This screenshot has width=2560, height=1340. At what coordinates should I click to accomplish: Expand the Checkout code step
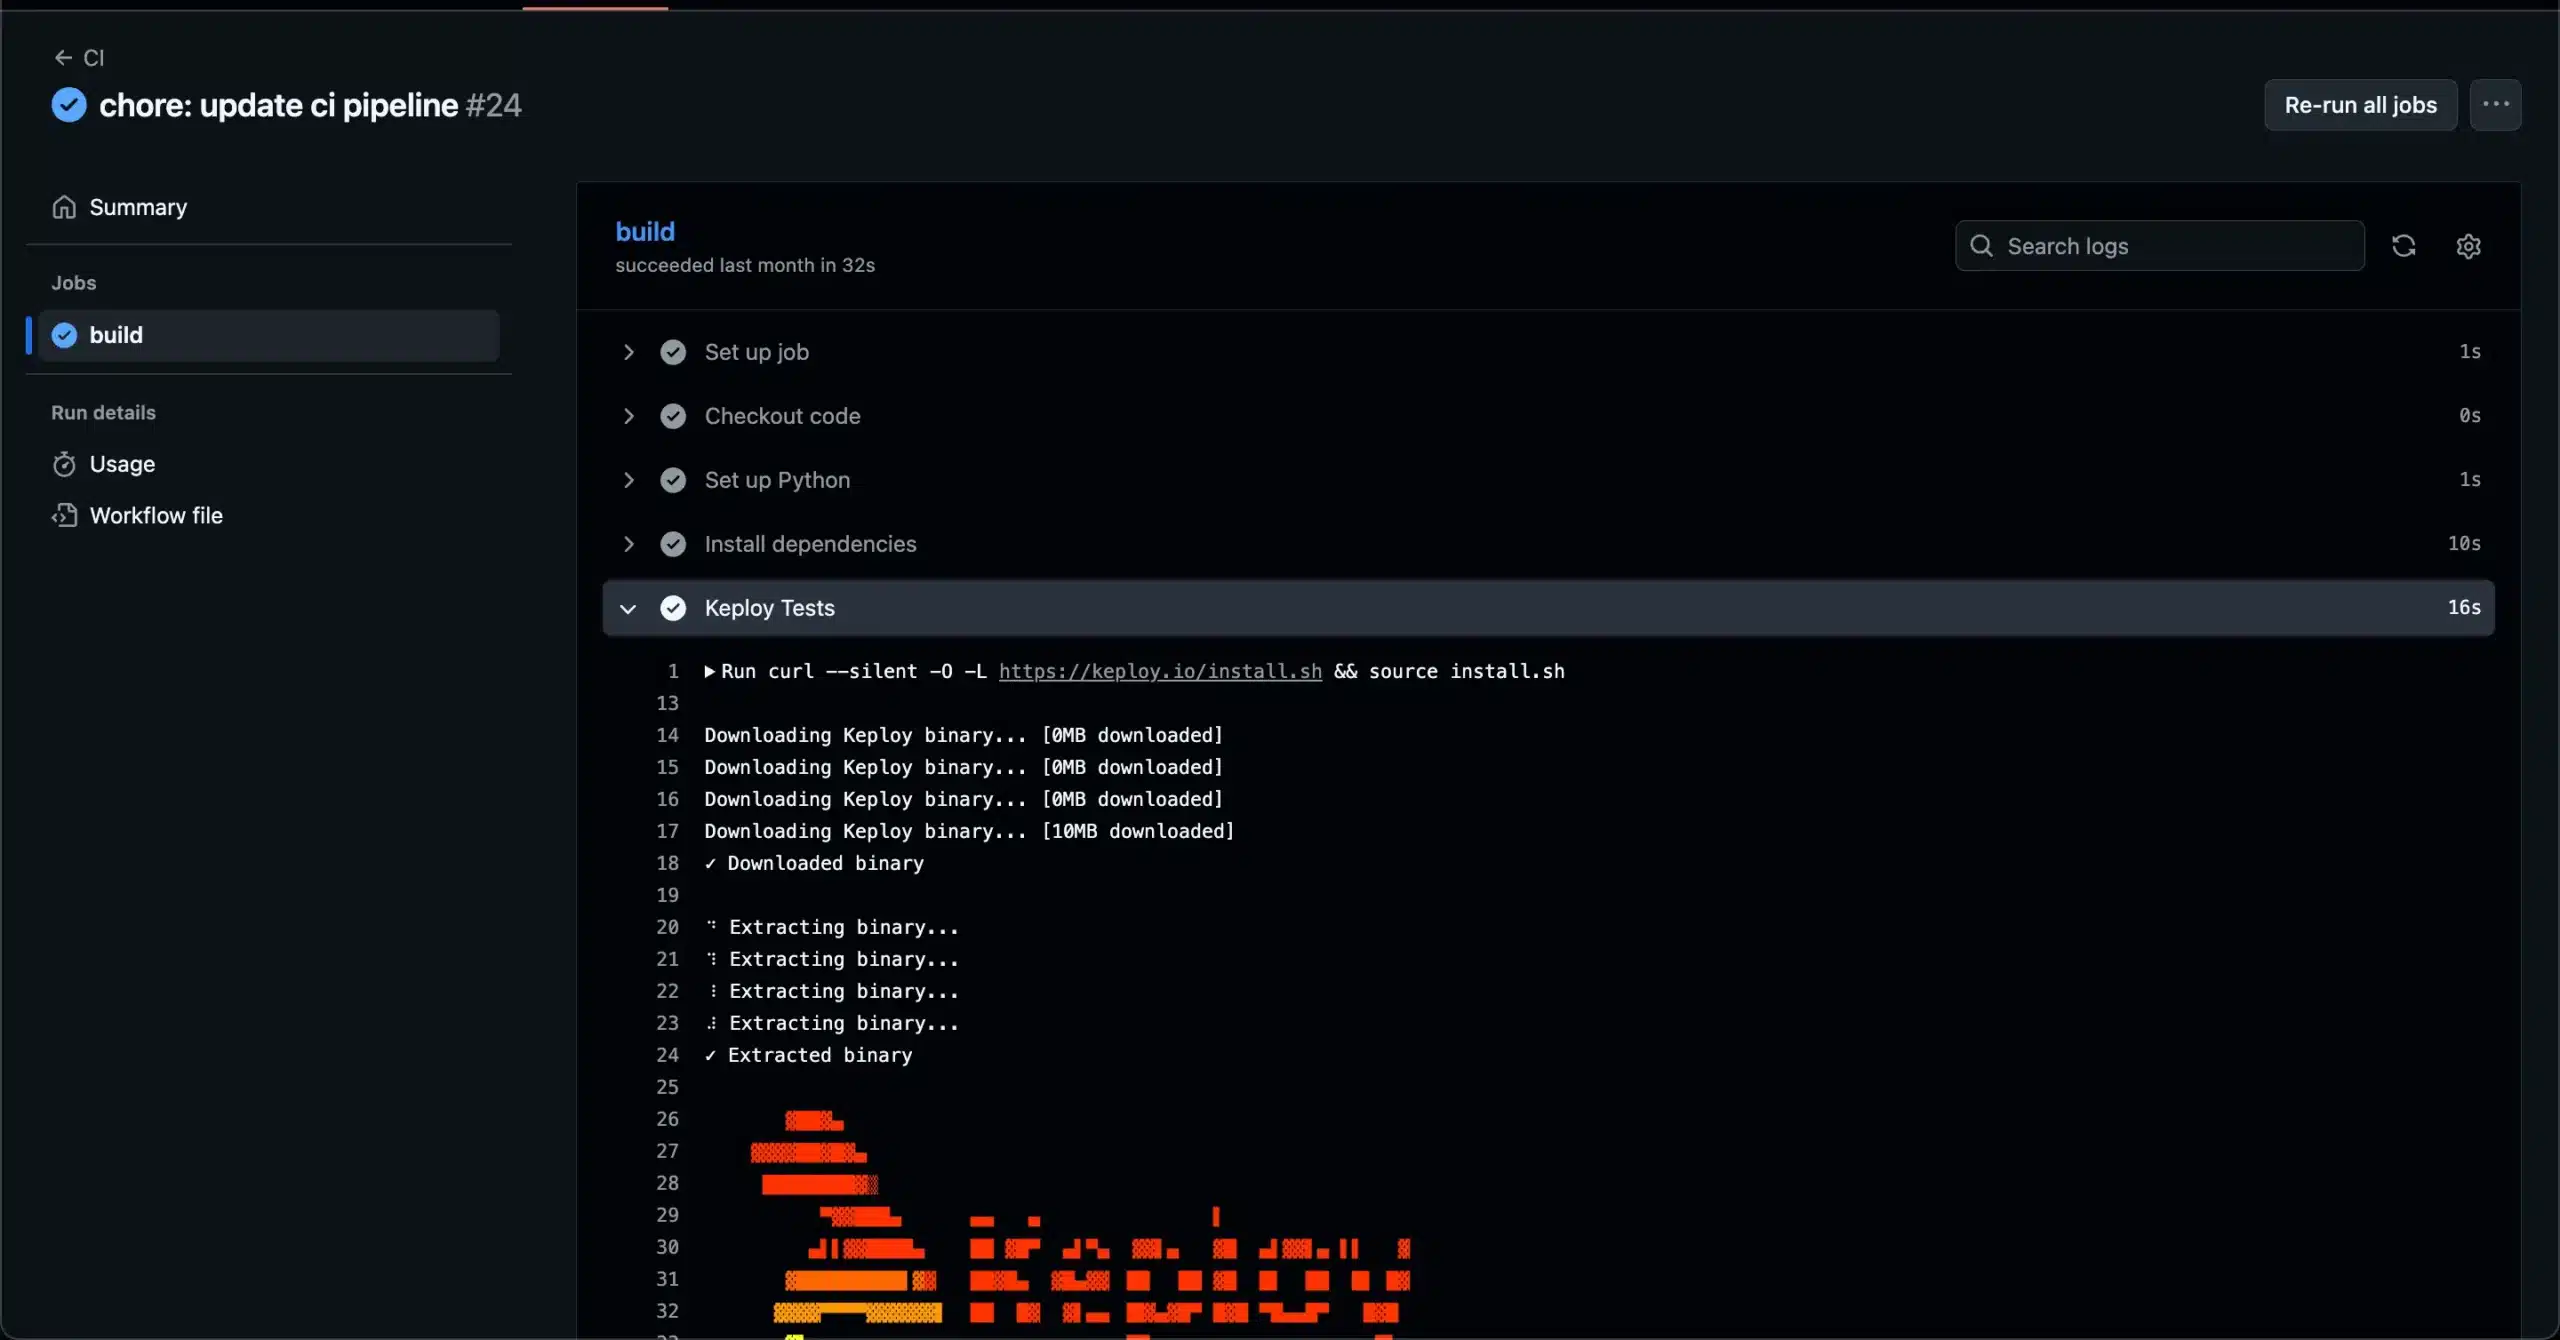(x=628, y=416)
